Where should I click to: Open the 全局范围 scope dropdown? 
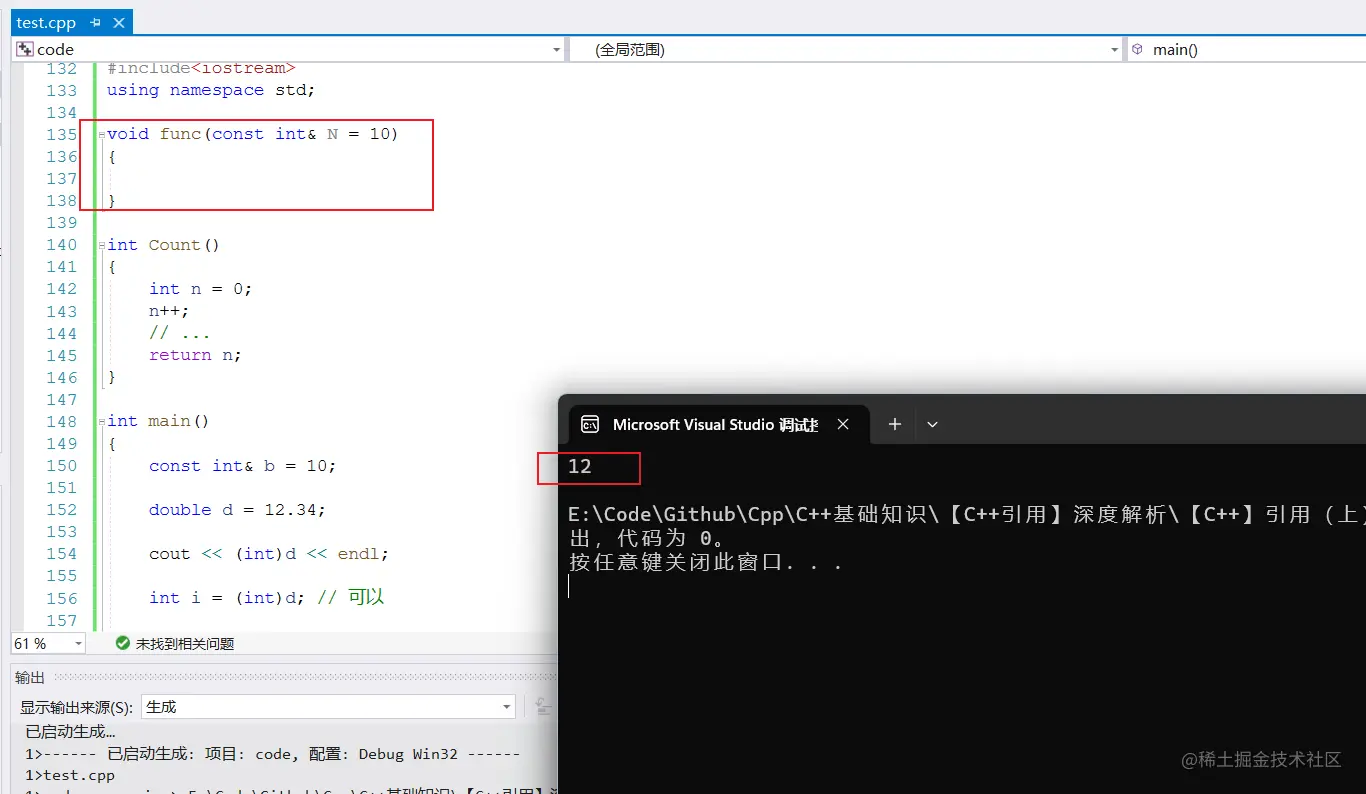tap(1115, 49)
